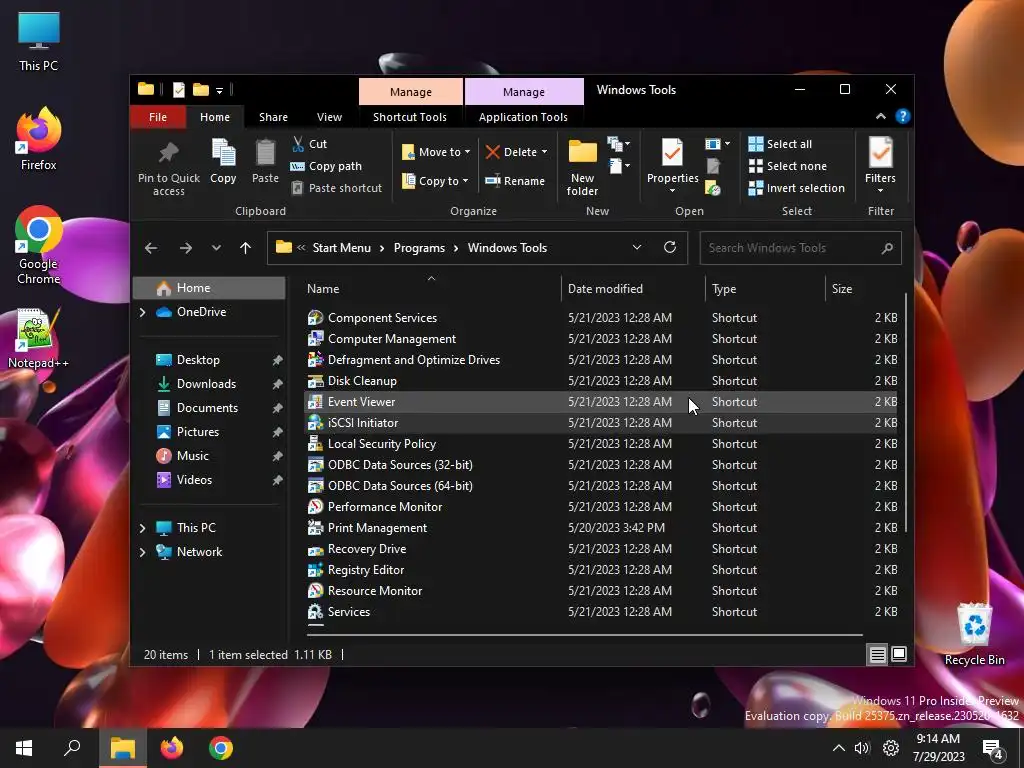The width and height of the screenshot is (1024, 768).
Task: Select the Home ribbon tab
Action: click(215, 117)
